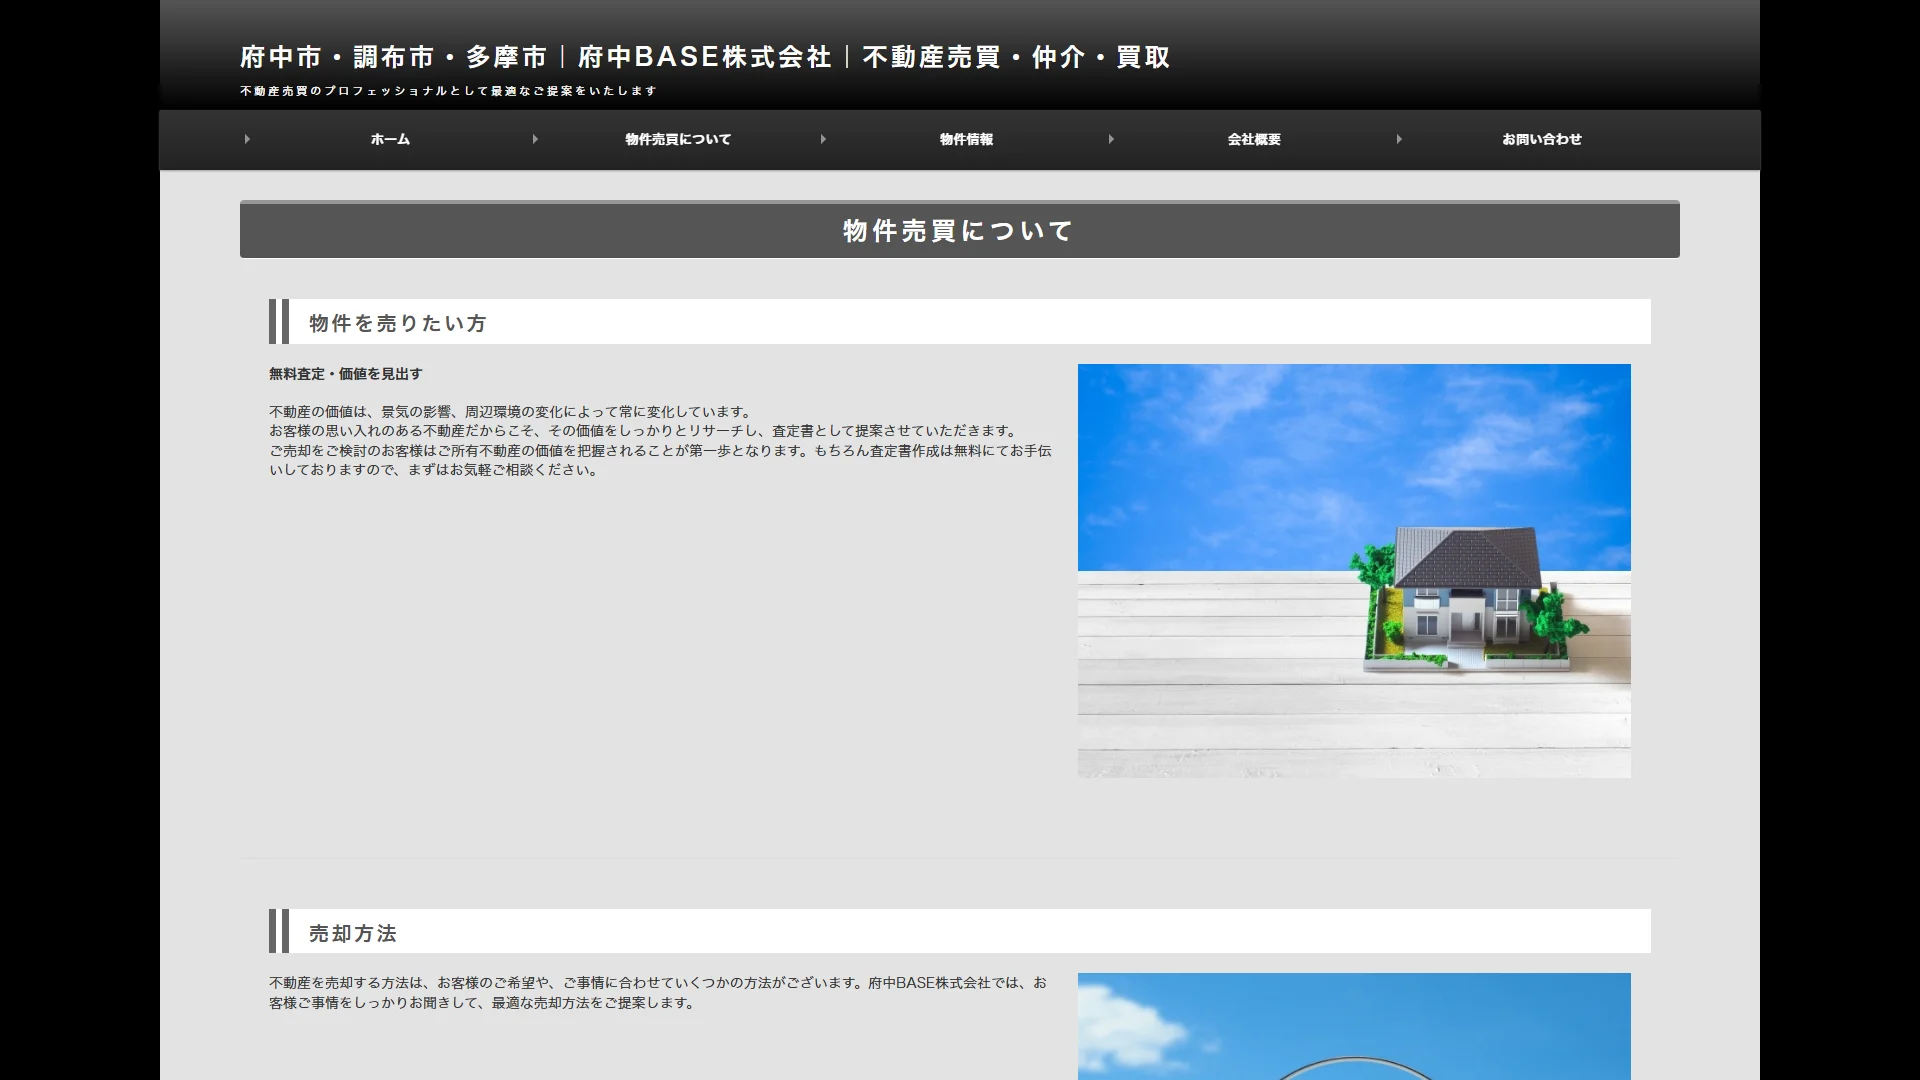Open the お問い合わせ menu item
The image size is (1920, 1080).
click(x=1542, y=140)
